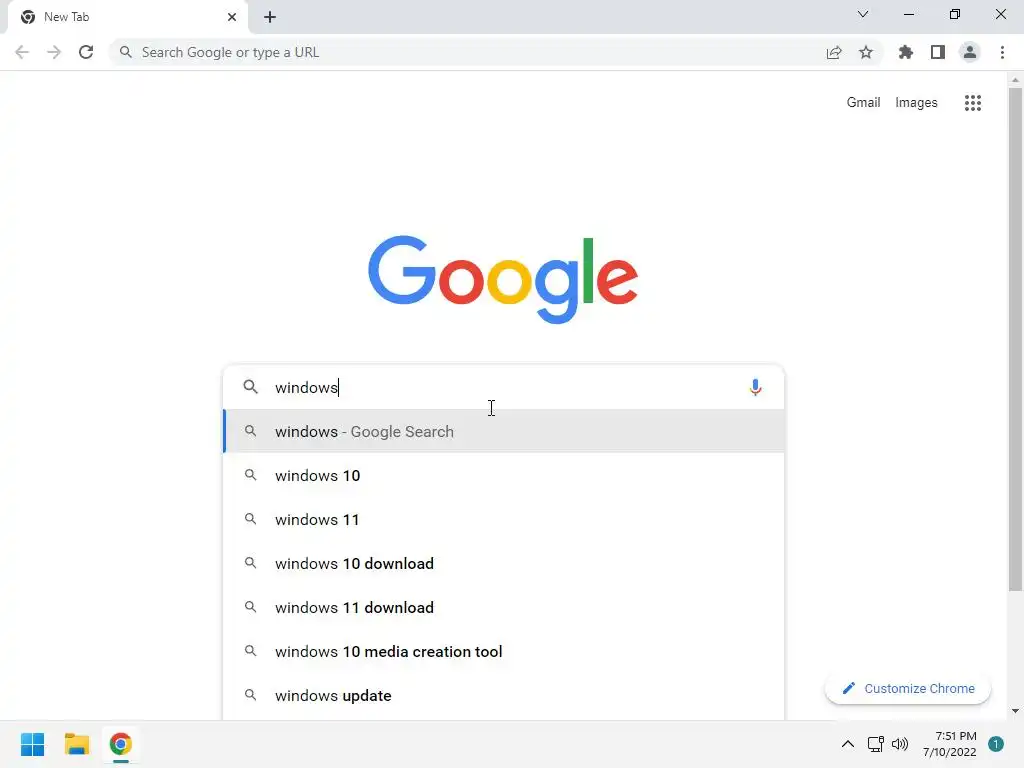This screenshot has width=1024, height=768.
Task: Open a new tab with plus button
Action: tap(270, 17)
